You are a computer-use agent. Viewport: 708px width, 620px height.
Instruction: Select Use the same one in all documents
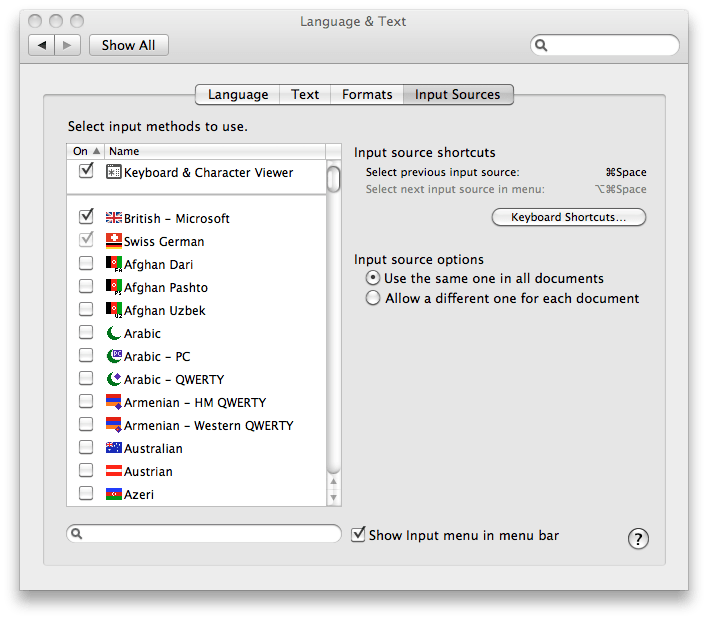(x=373, y=278)
